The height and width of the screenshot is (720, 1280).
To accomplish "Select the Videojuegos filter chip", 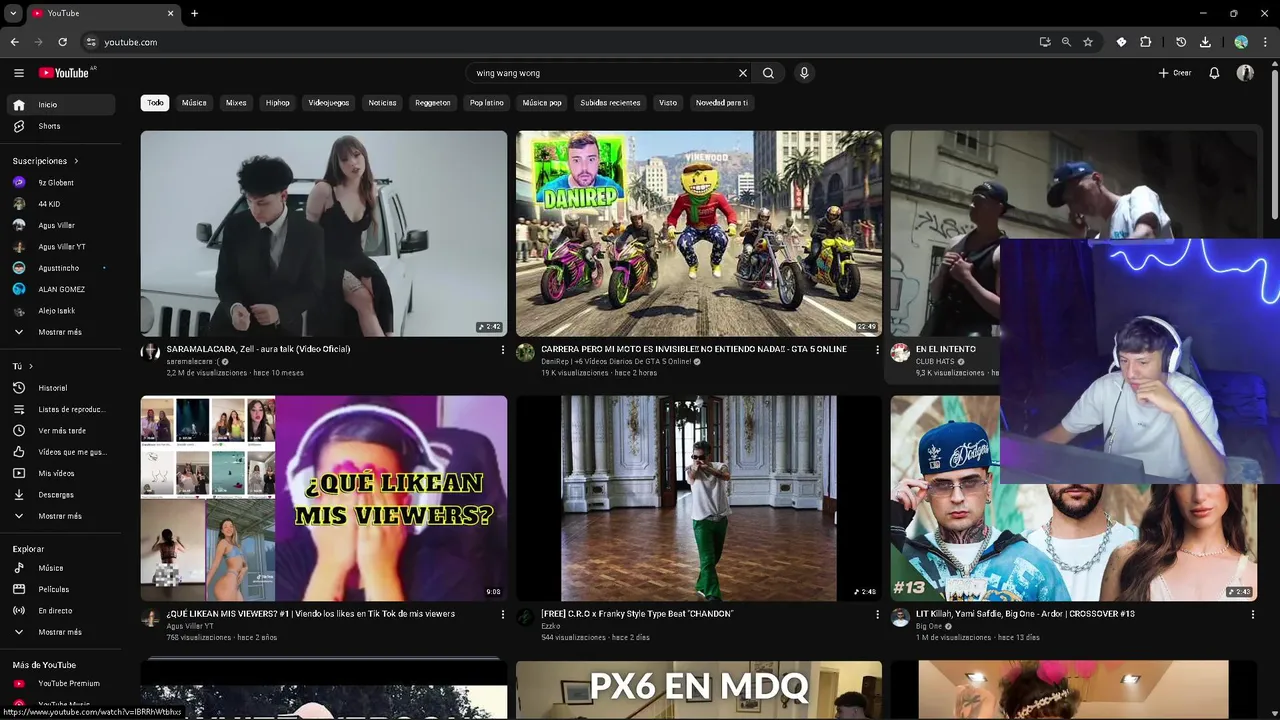I will [329, 103].
